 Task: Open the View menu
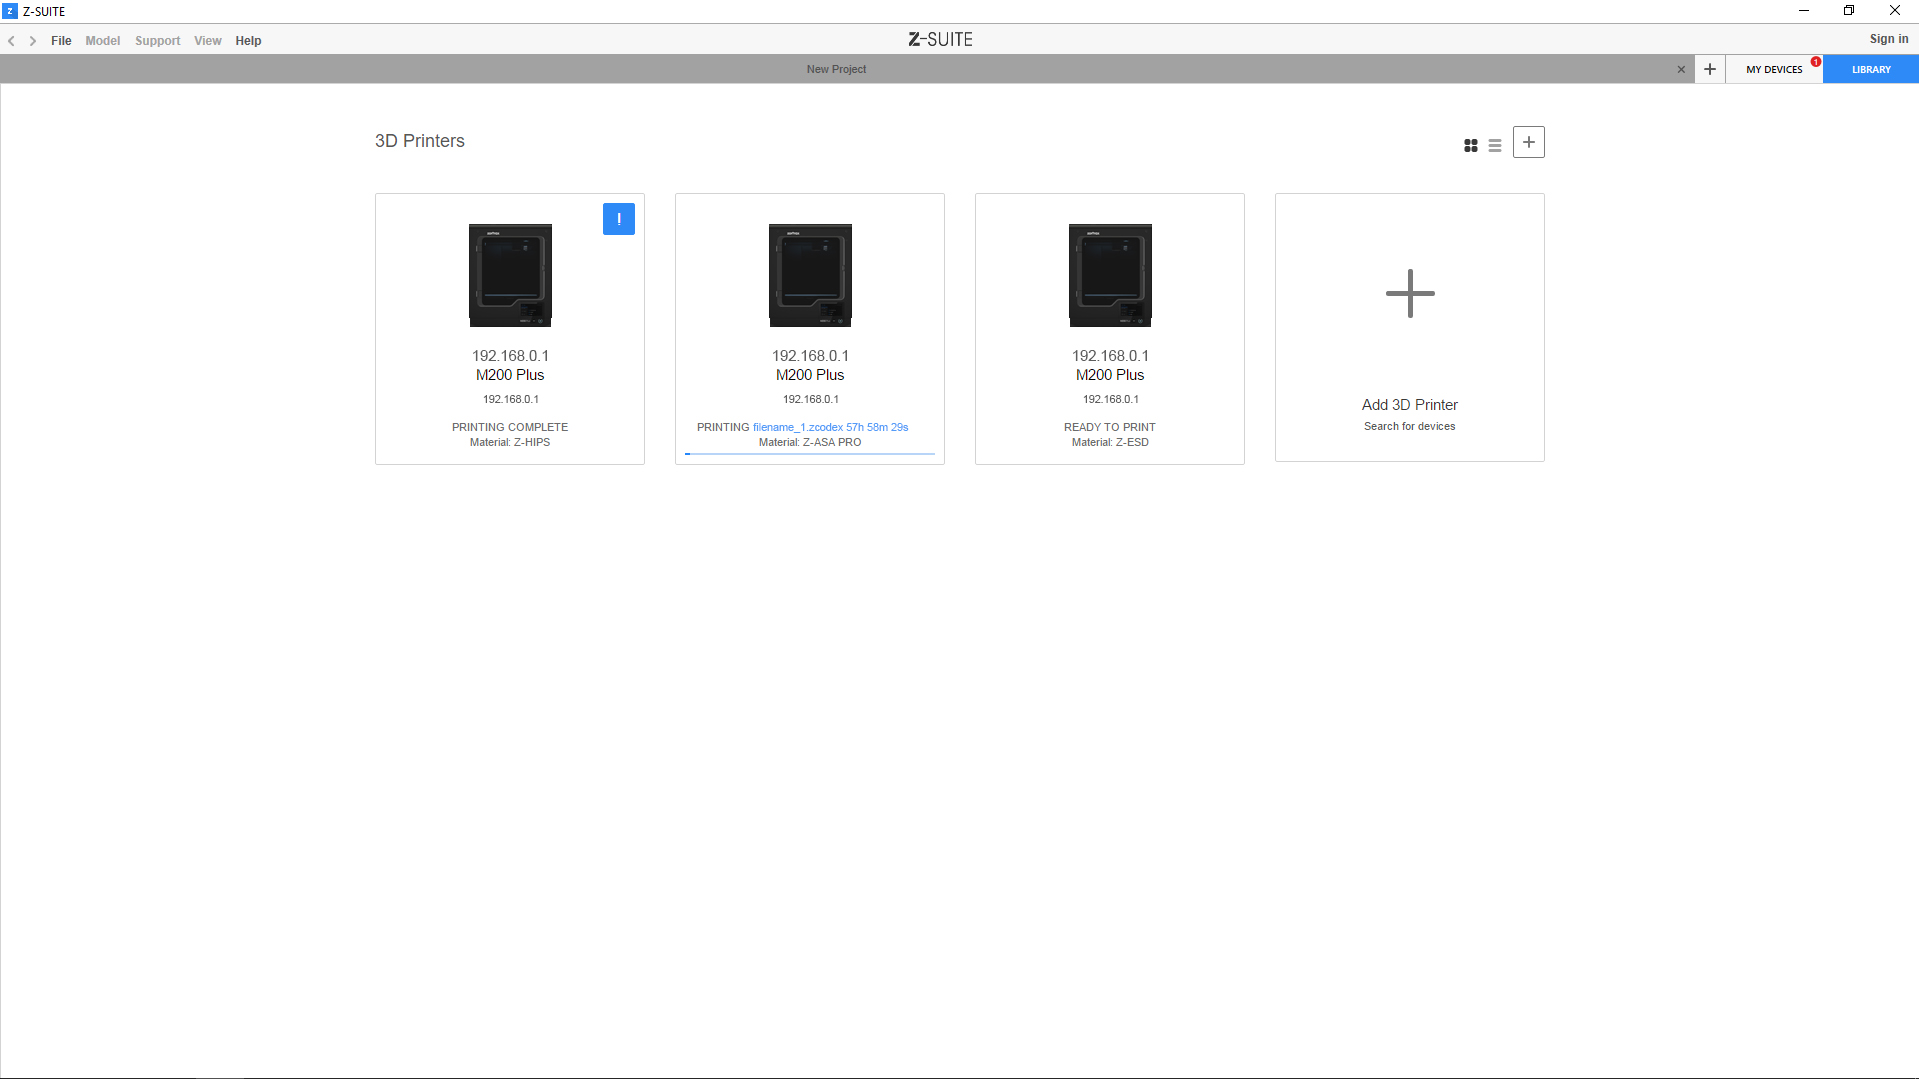pyautogui.click(x=207, y=41)
